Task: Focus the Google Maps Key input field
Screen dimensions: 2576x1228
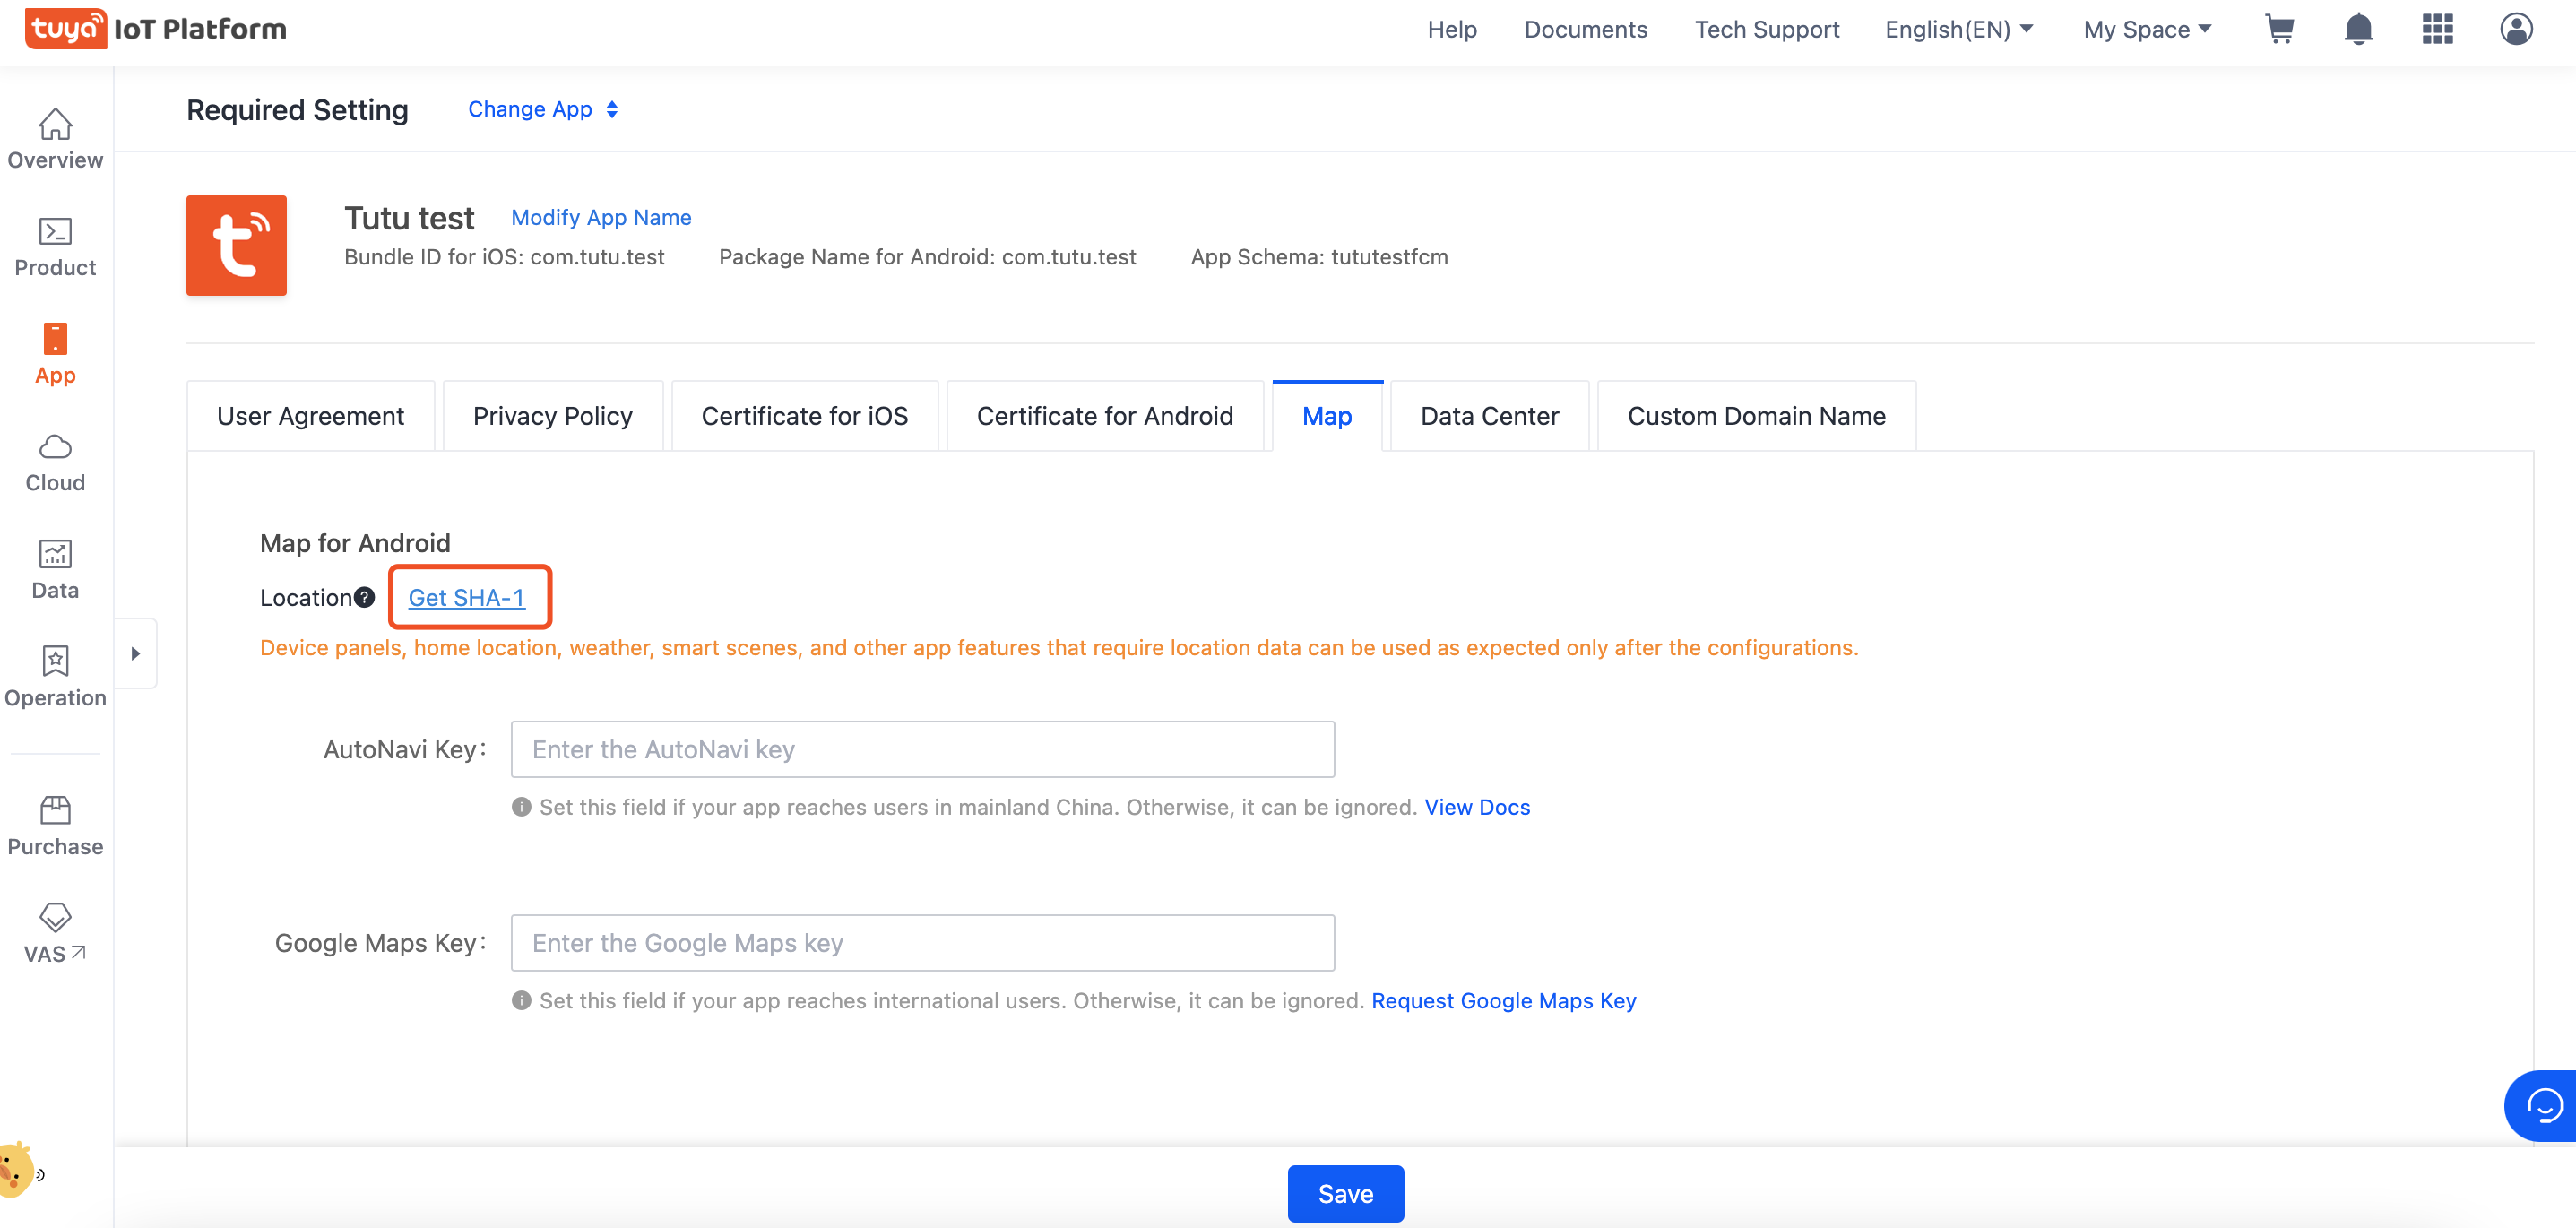Action: coord(922,942)
